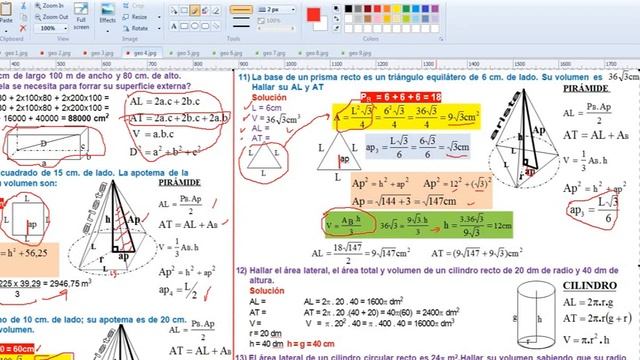Screen dimensions: 640x360
Task: Click the Copy icon in Clipboard group
Action: tap(24, 17)
